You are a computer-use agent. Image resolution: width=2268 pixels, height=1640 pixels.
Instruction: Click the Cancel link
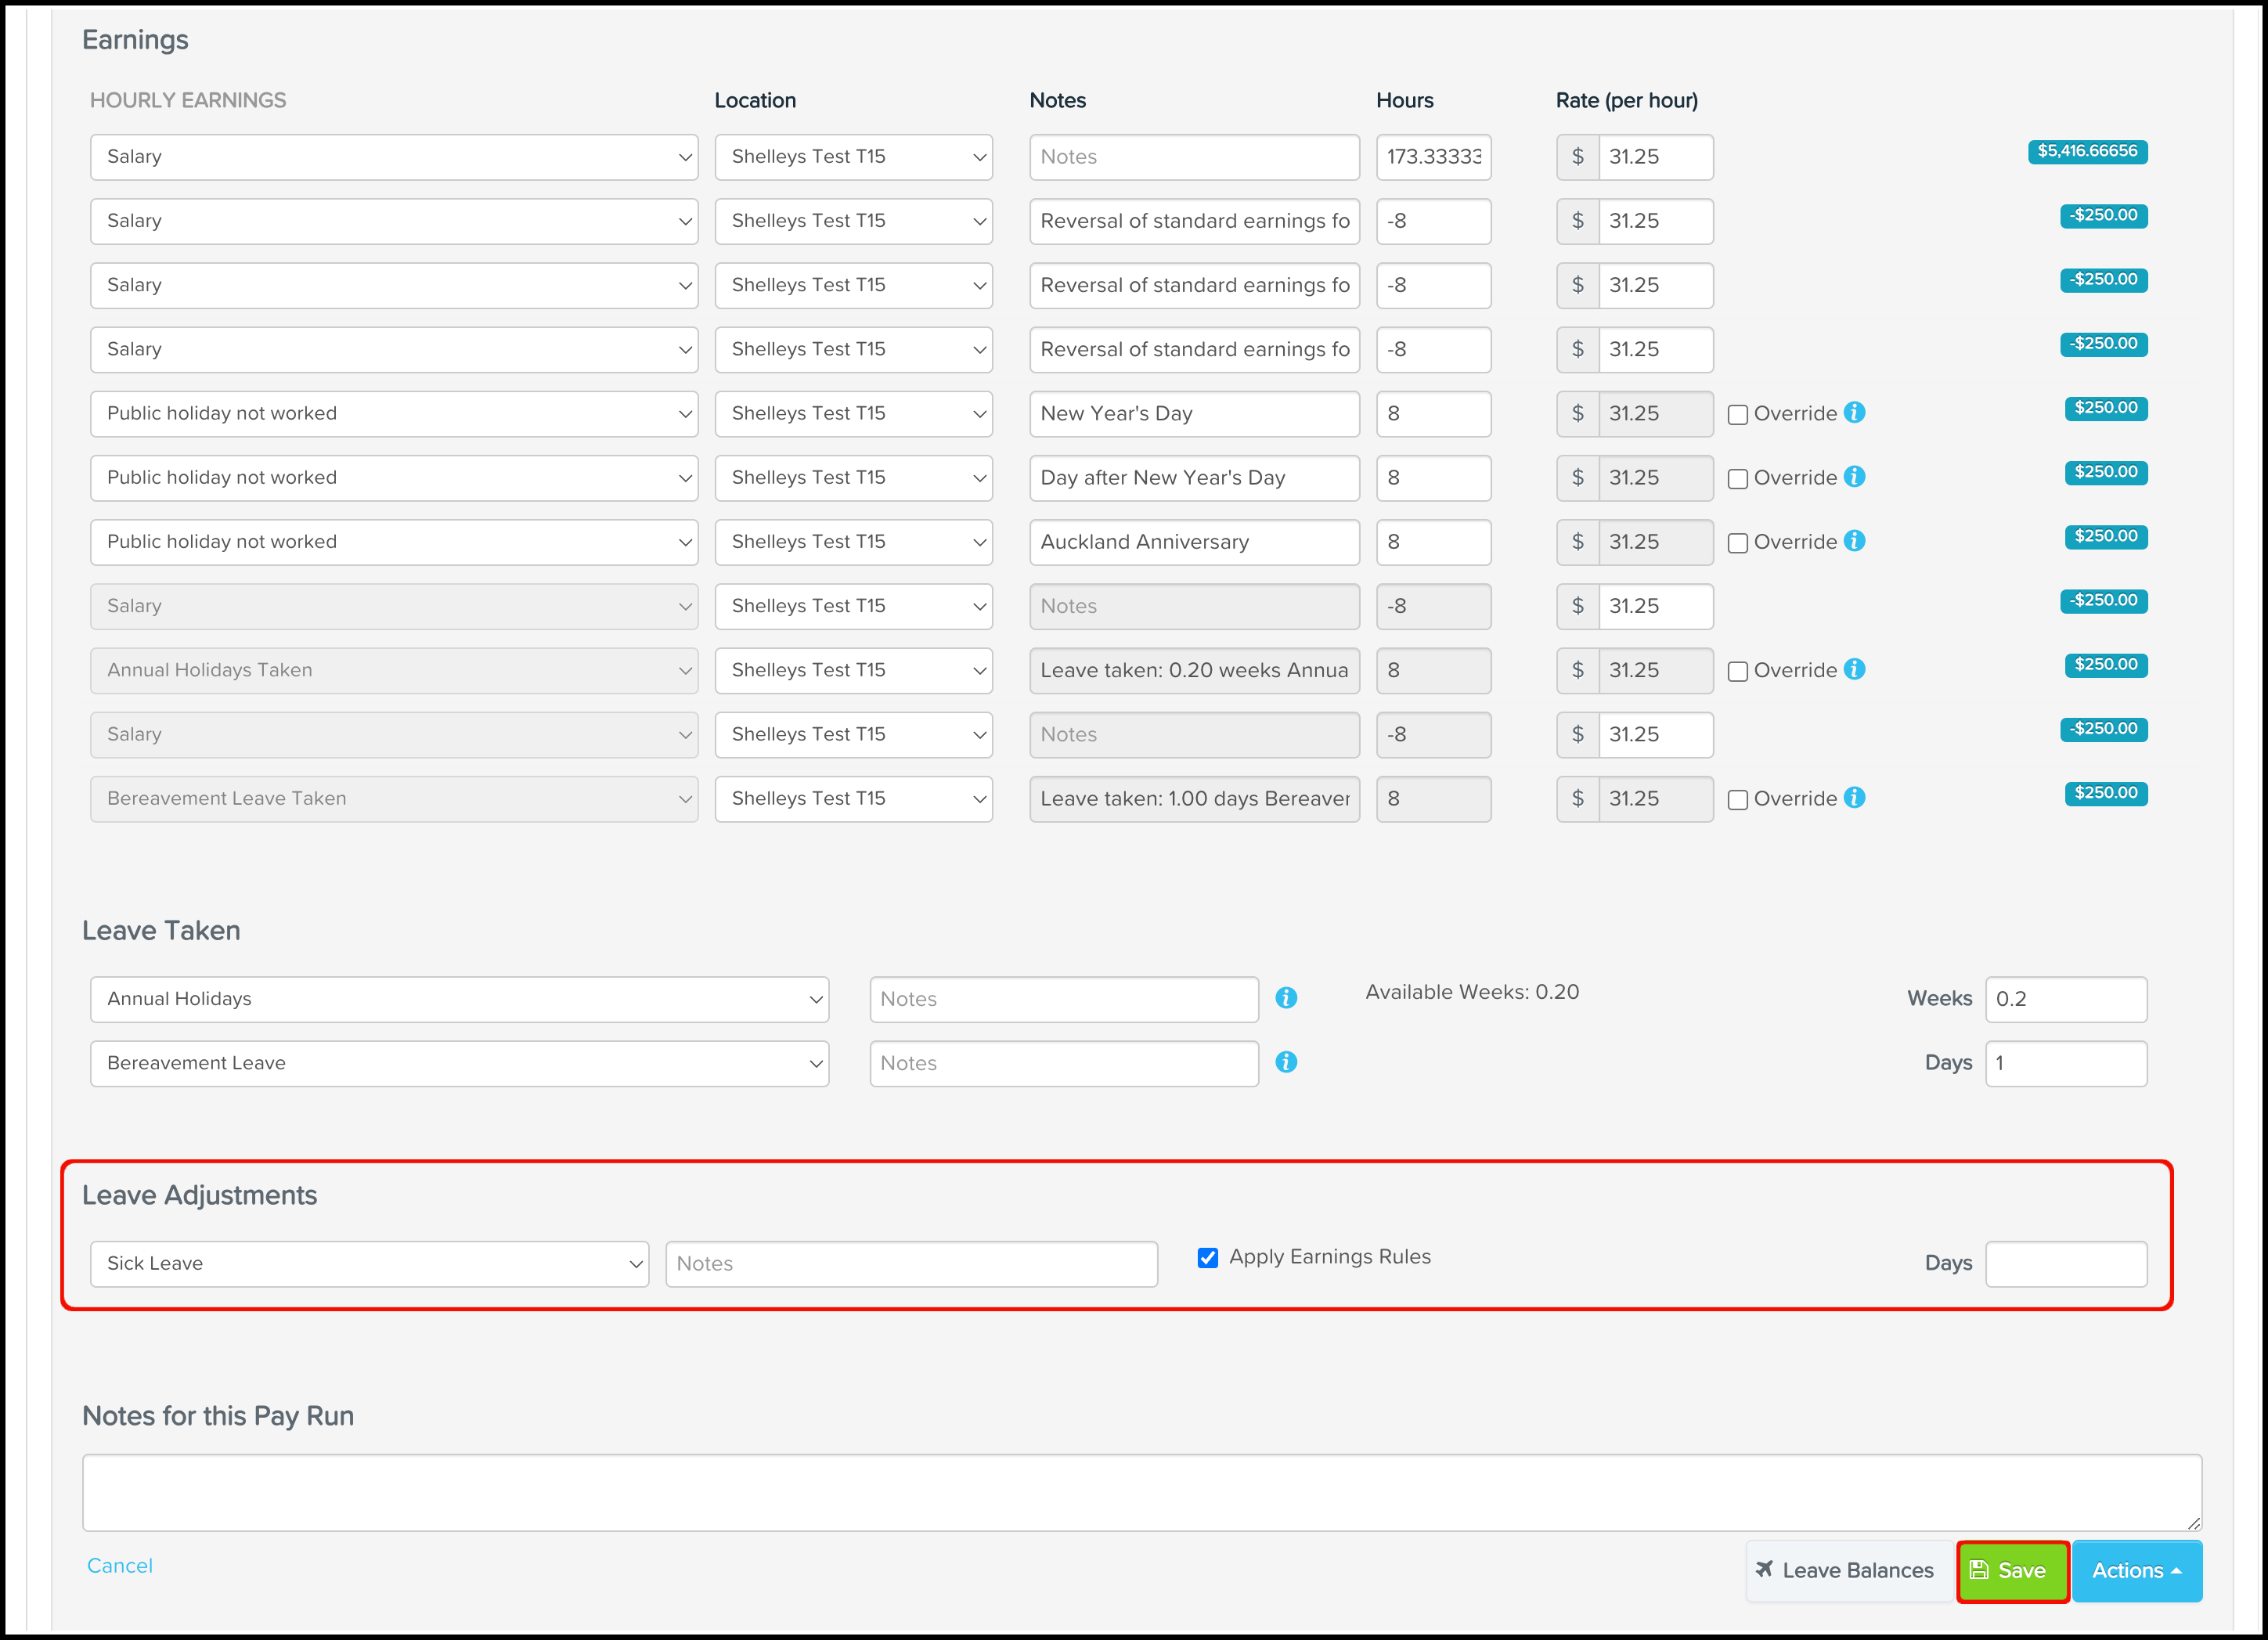coord(120,1565)
